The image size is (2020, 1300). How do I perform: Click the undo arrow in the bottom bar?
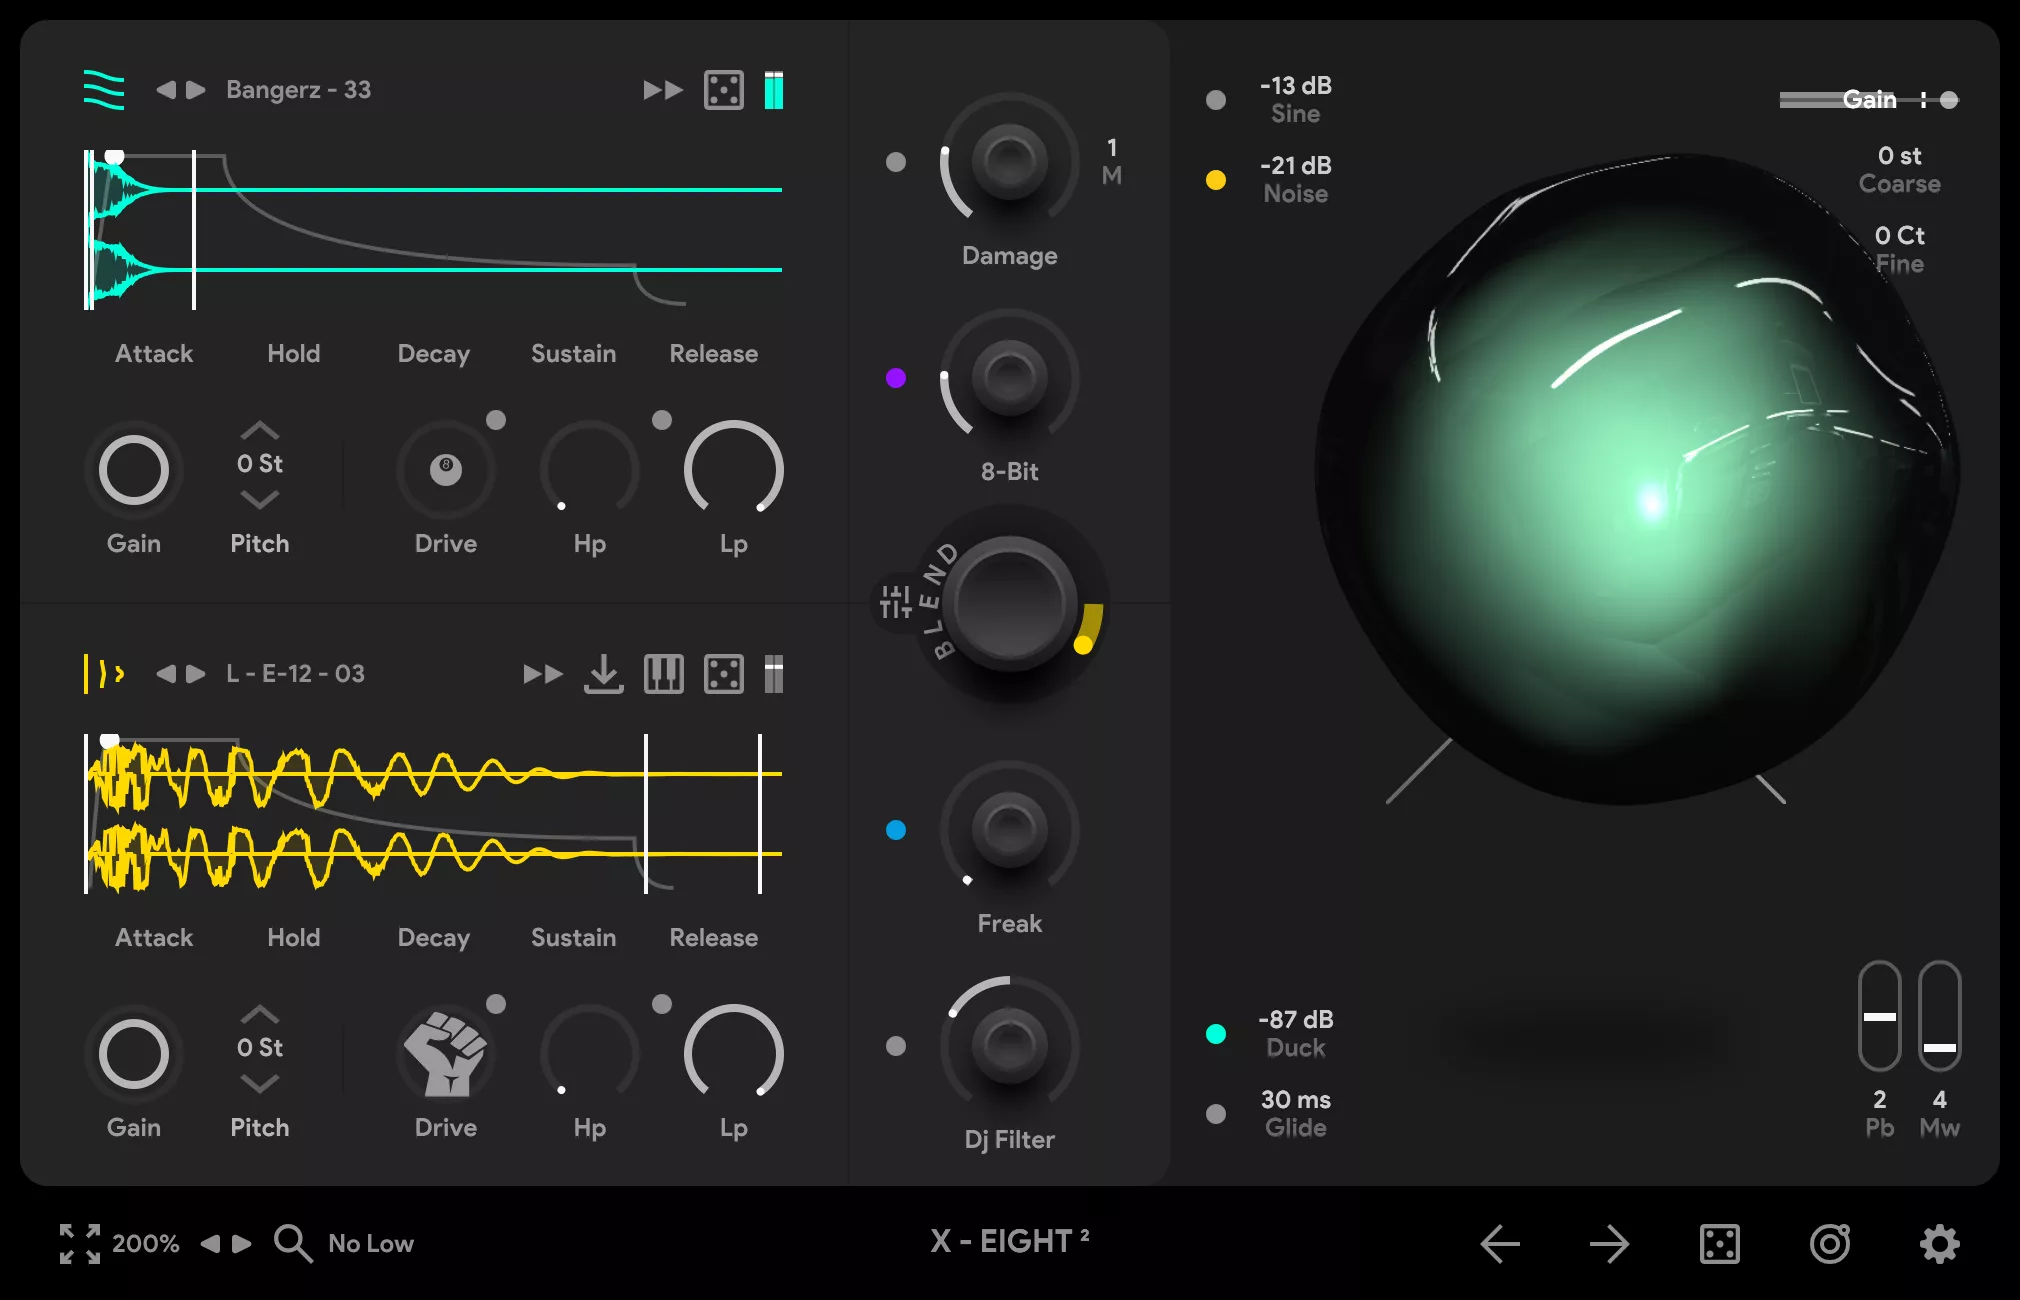1499,1243
